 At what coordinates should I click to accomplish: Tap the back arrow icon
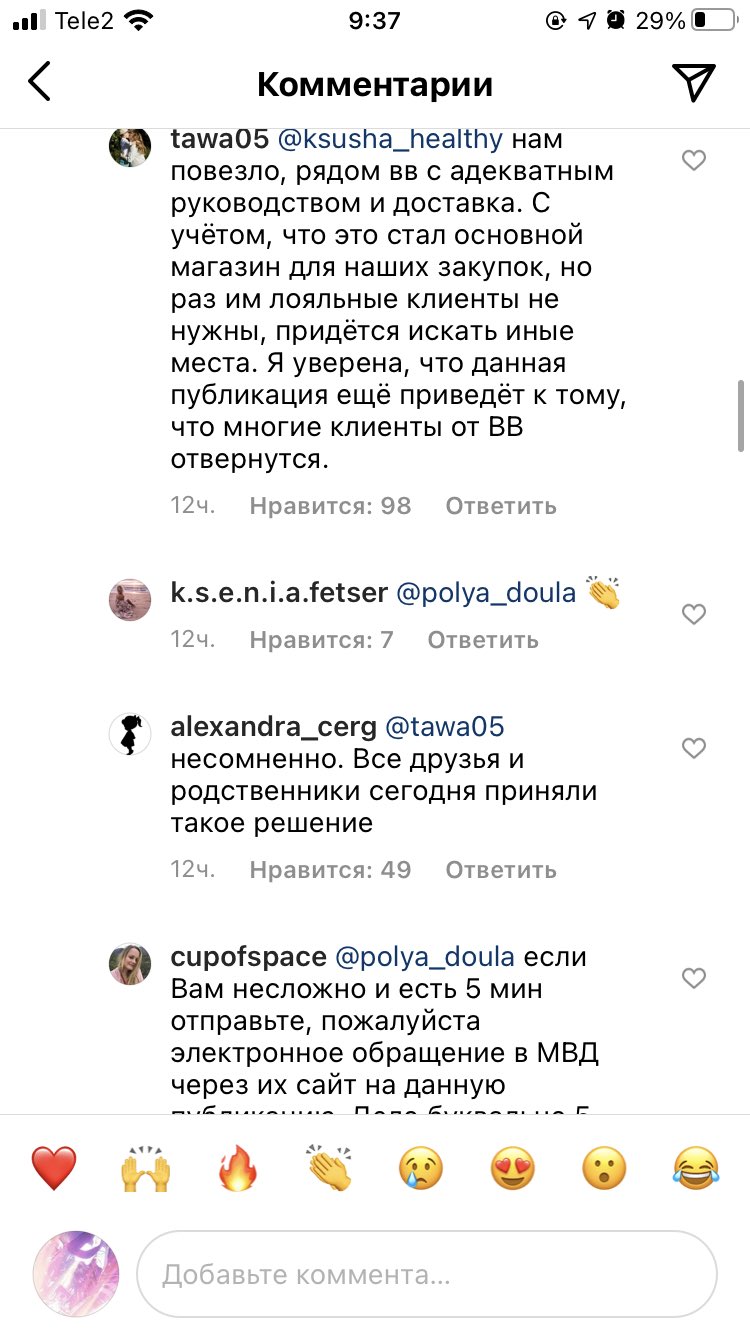pyautogui.click(x=40, y=83)
